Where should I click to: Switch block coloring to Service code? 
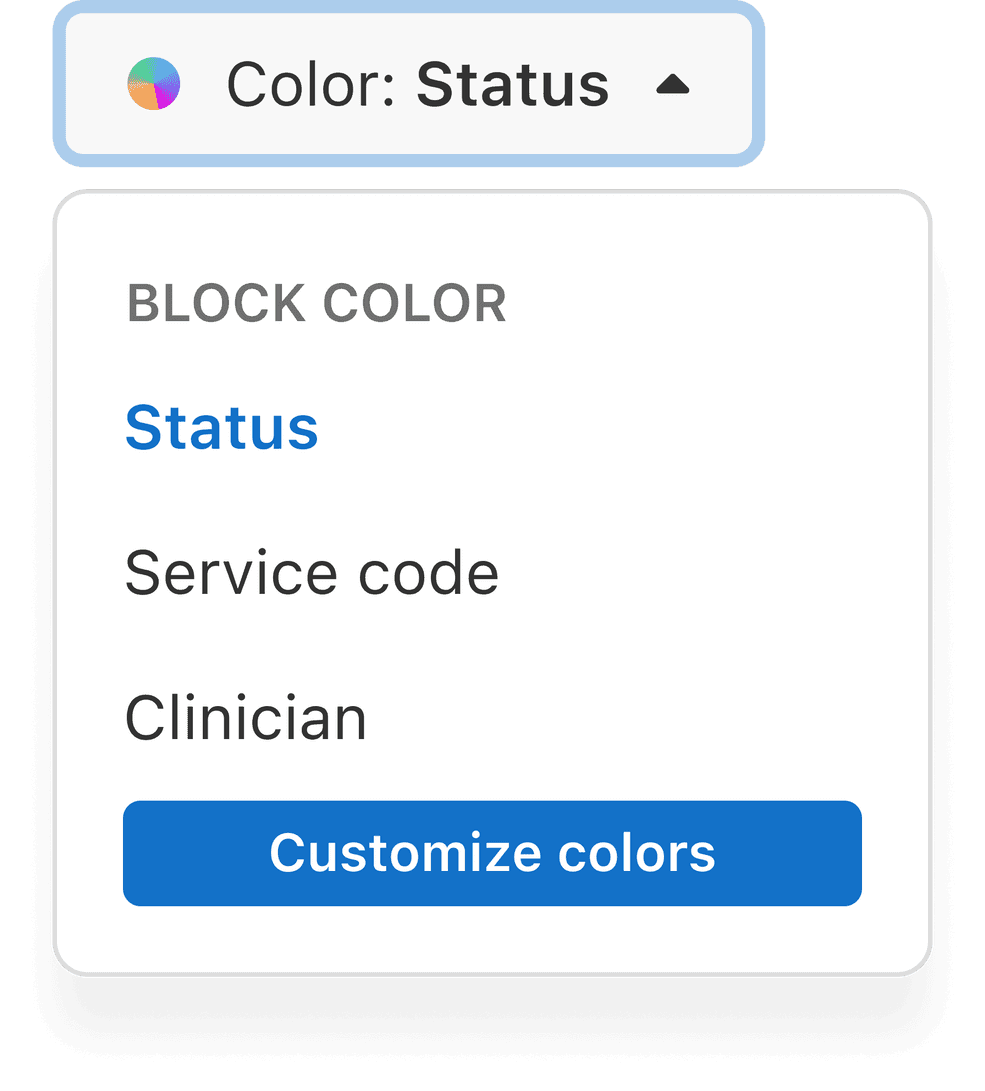(312, 573)
